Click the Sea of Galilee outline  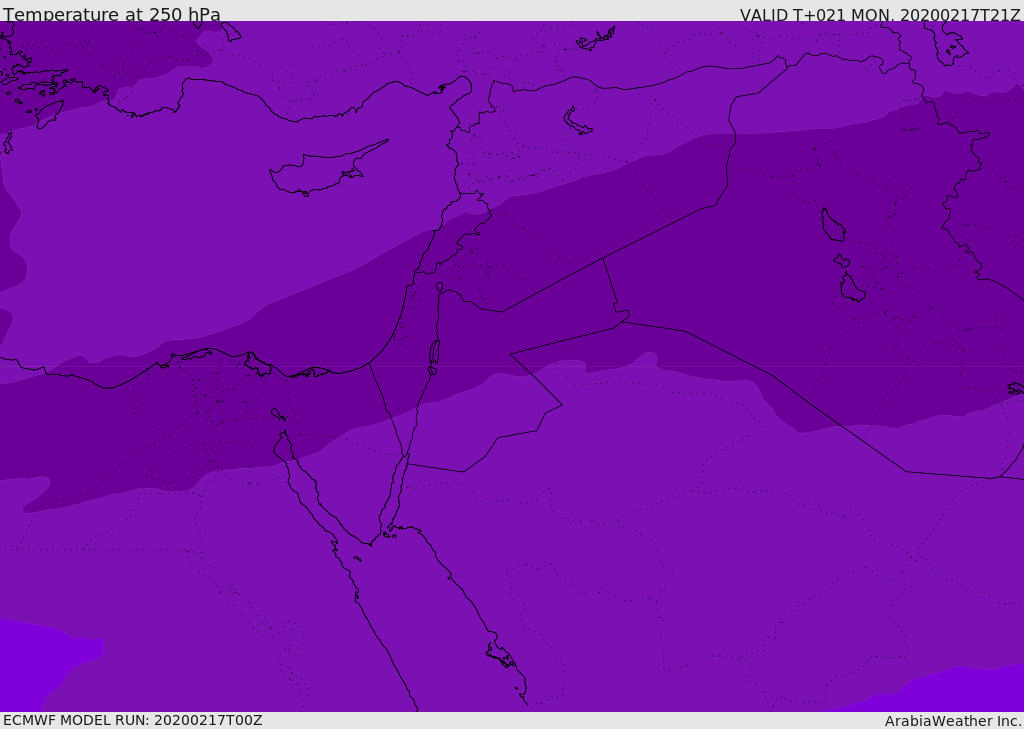click(x=439, y=287)
